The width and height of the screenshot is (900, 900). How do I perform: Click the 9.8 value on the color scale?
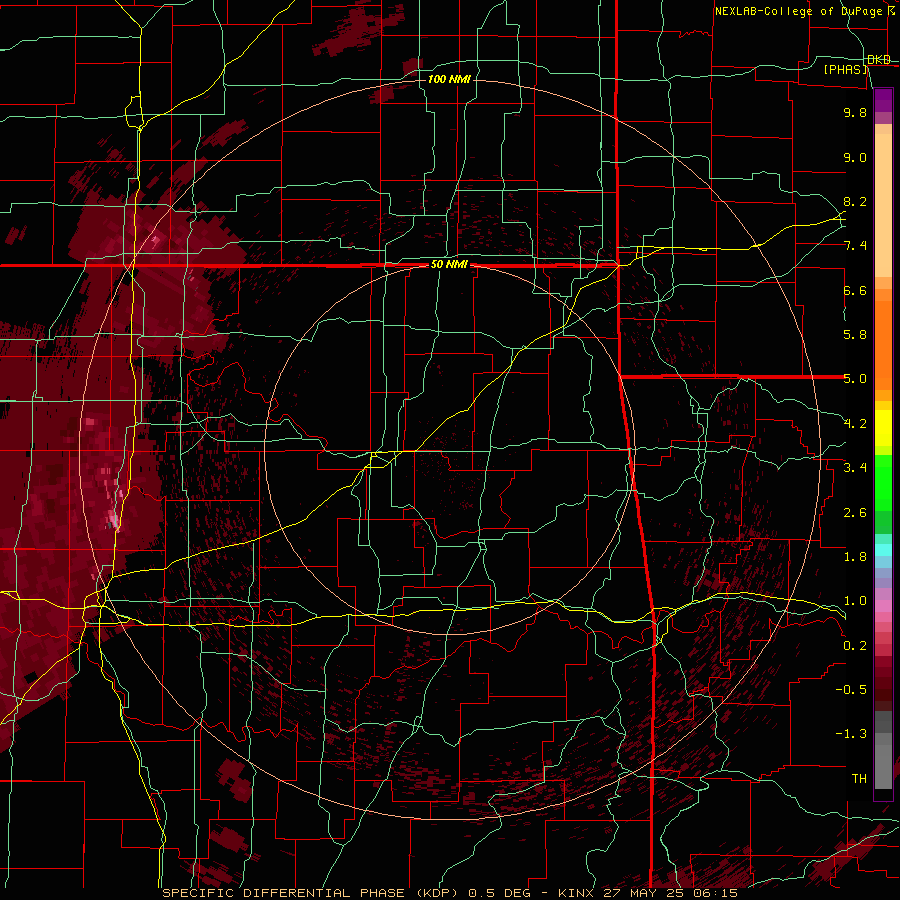pos(855,112)
